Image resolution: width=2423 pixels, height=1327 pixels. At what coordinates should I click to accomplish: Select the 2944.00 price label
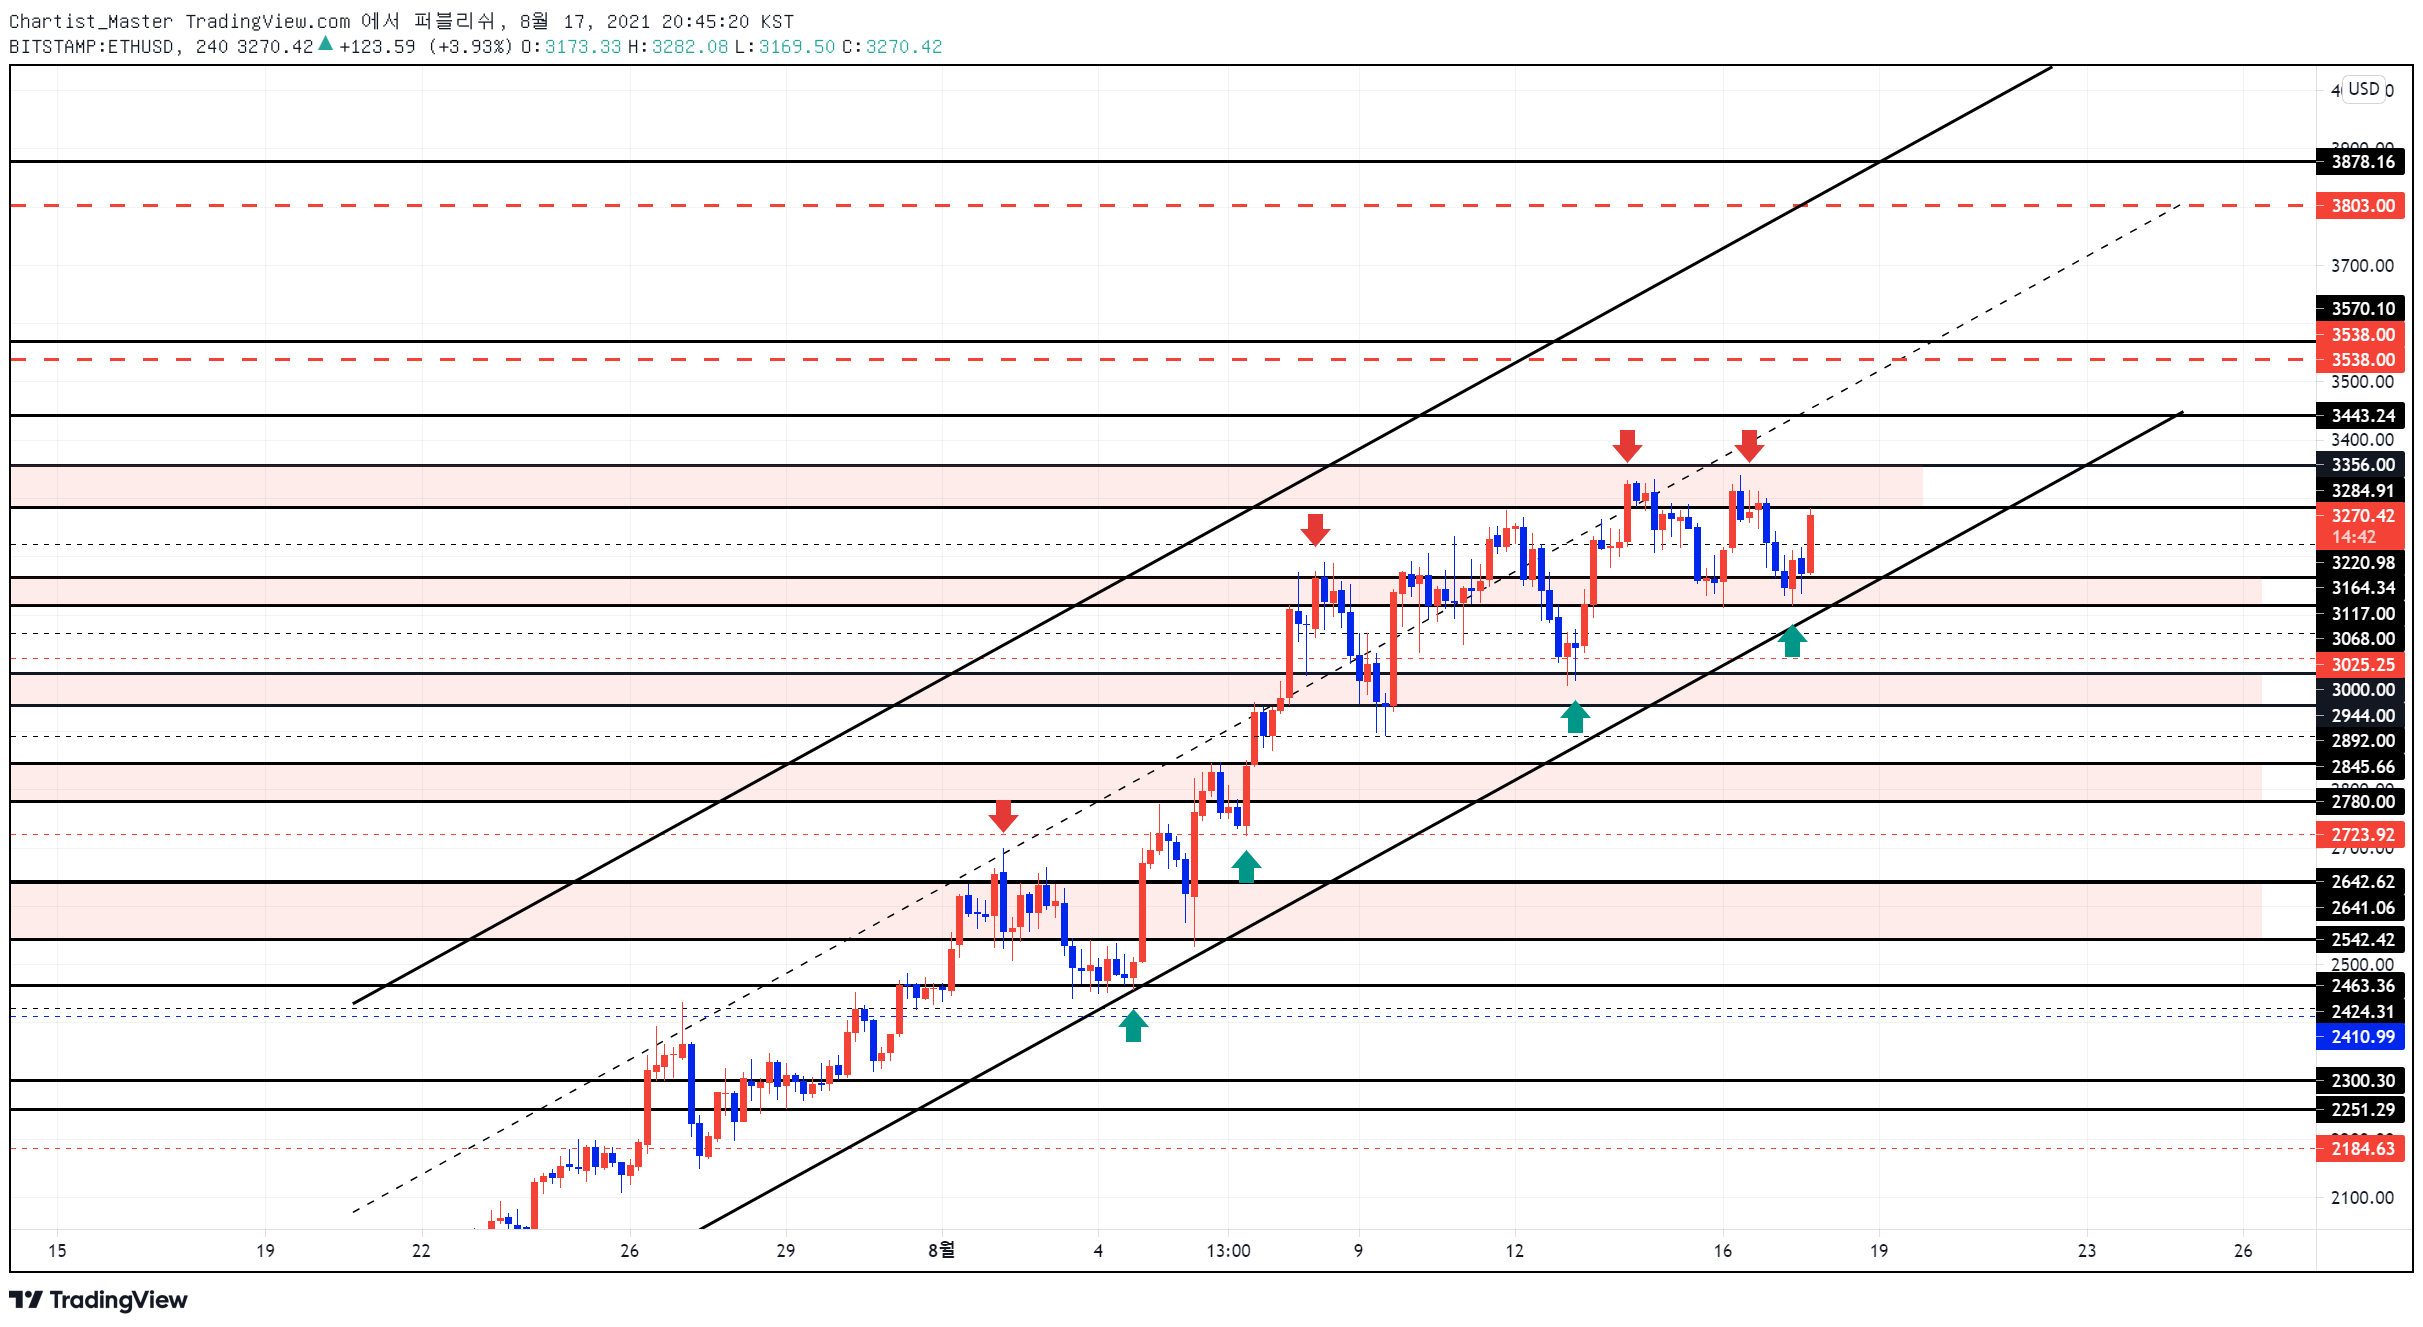pyautogui.click(x=2361, y=716)
